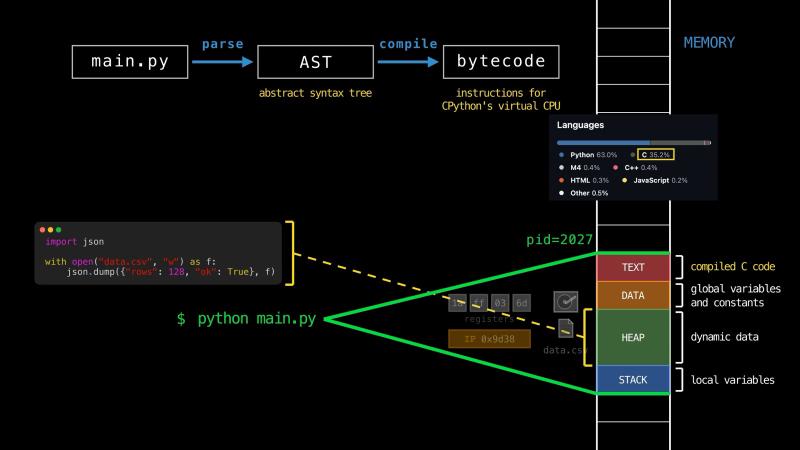Image resolution: width=800 pixels, height=450 pixels.
Task: Click the yellow dot in code window
Action: (51, 230)
